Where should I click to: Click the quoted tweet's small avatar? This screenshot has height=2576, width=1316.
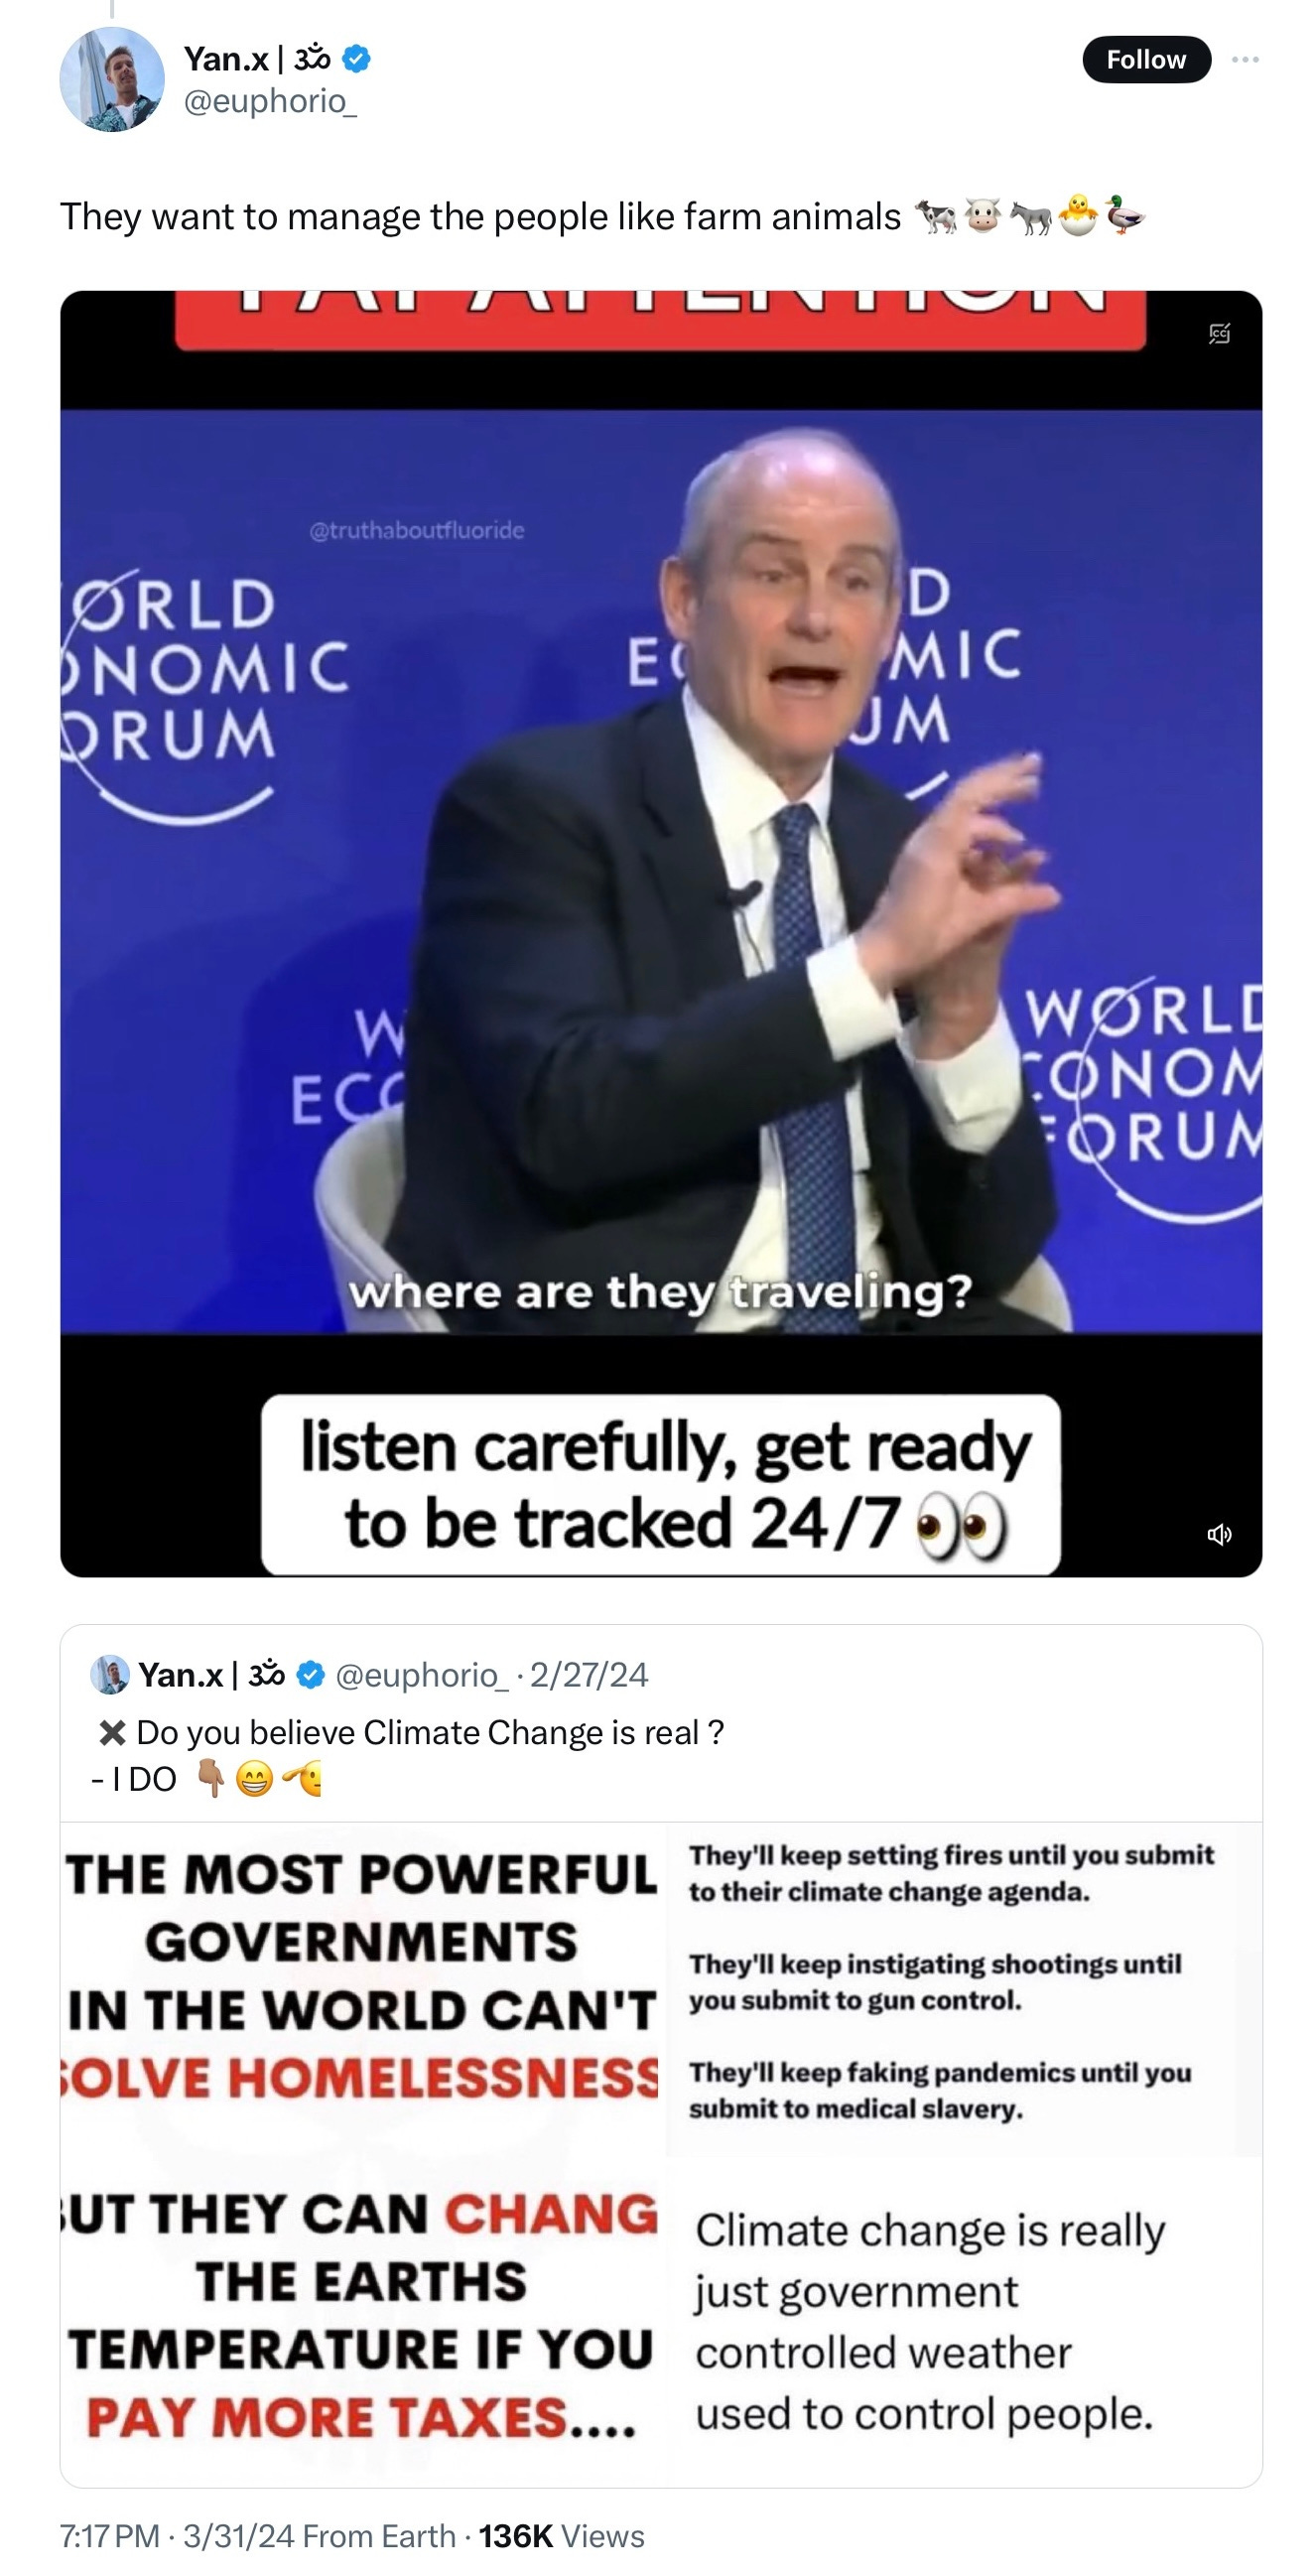click(110, 1674)
